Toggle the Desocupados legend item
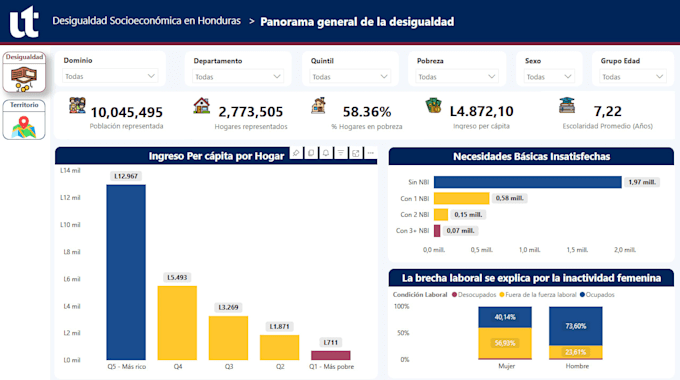The image size is (680, 380). coord(474,295)
